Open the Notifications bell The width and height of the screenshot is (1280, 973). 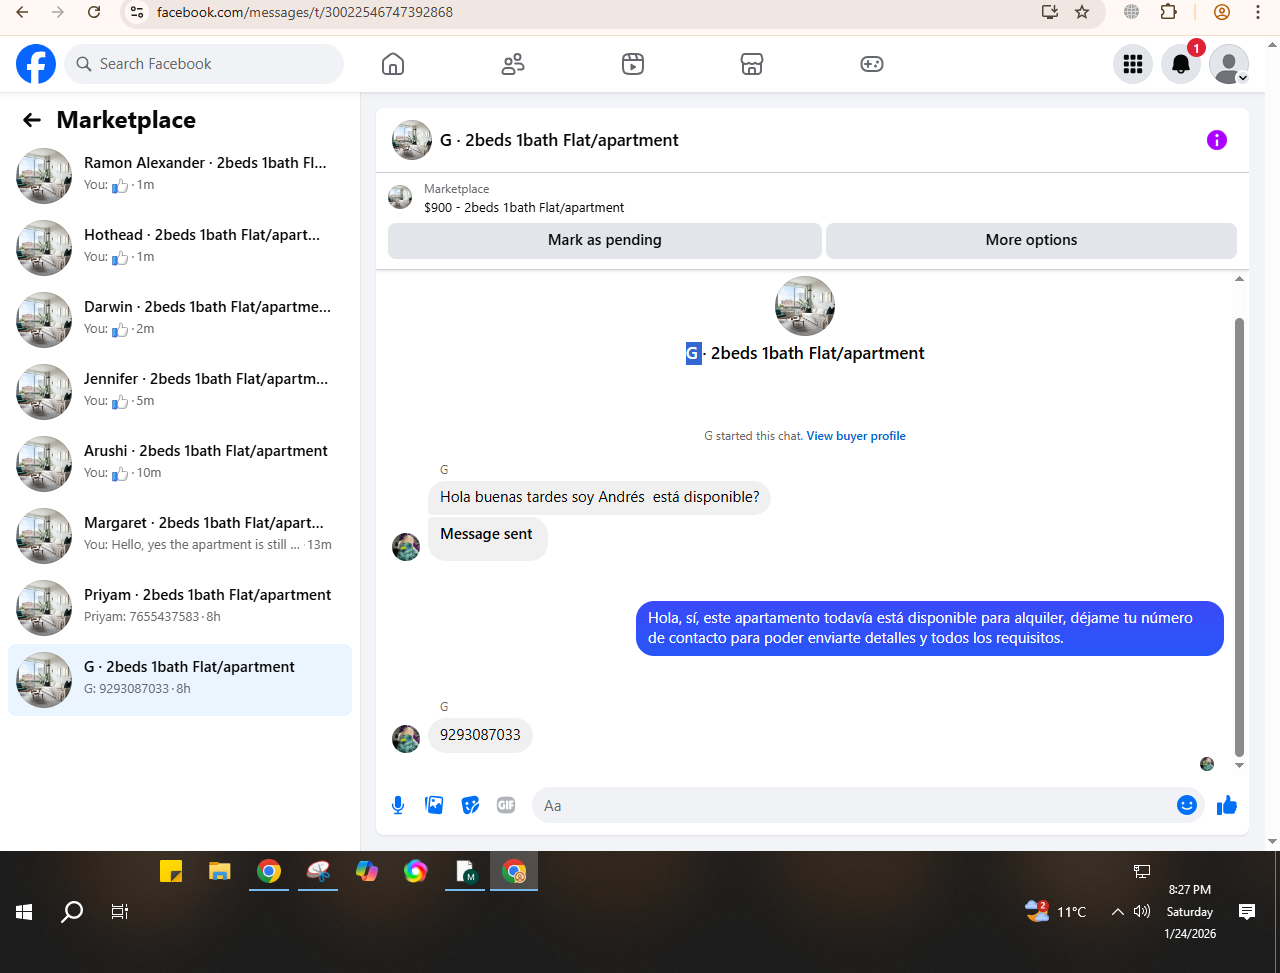click(1181, 64)
